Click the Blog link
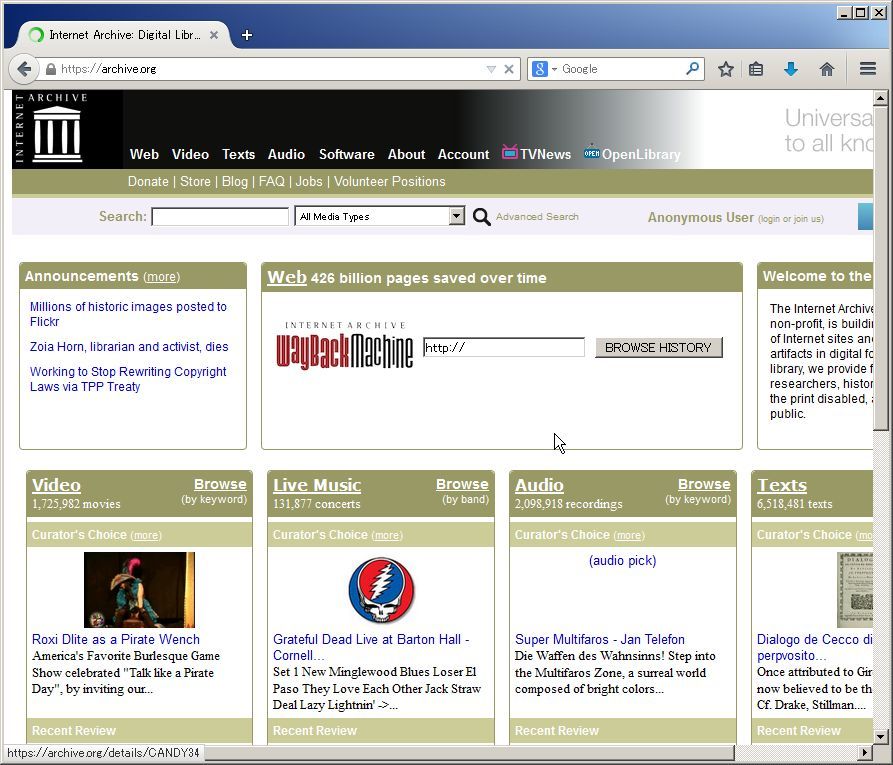This screenshot has height=765, width=893. [235, 182]
